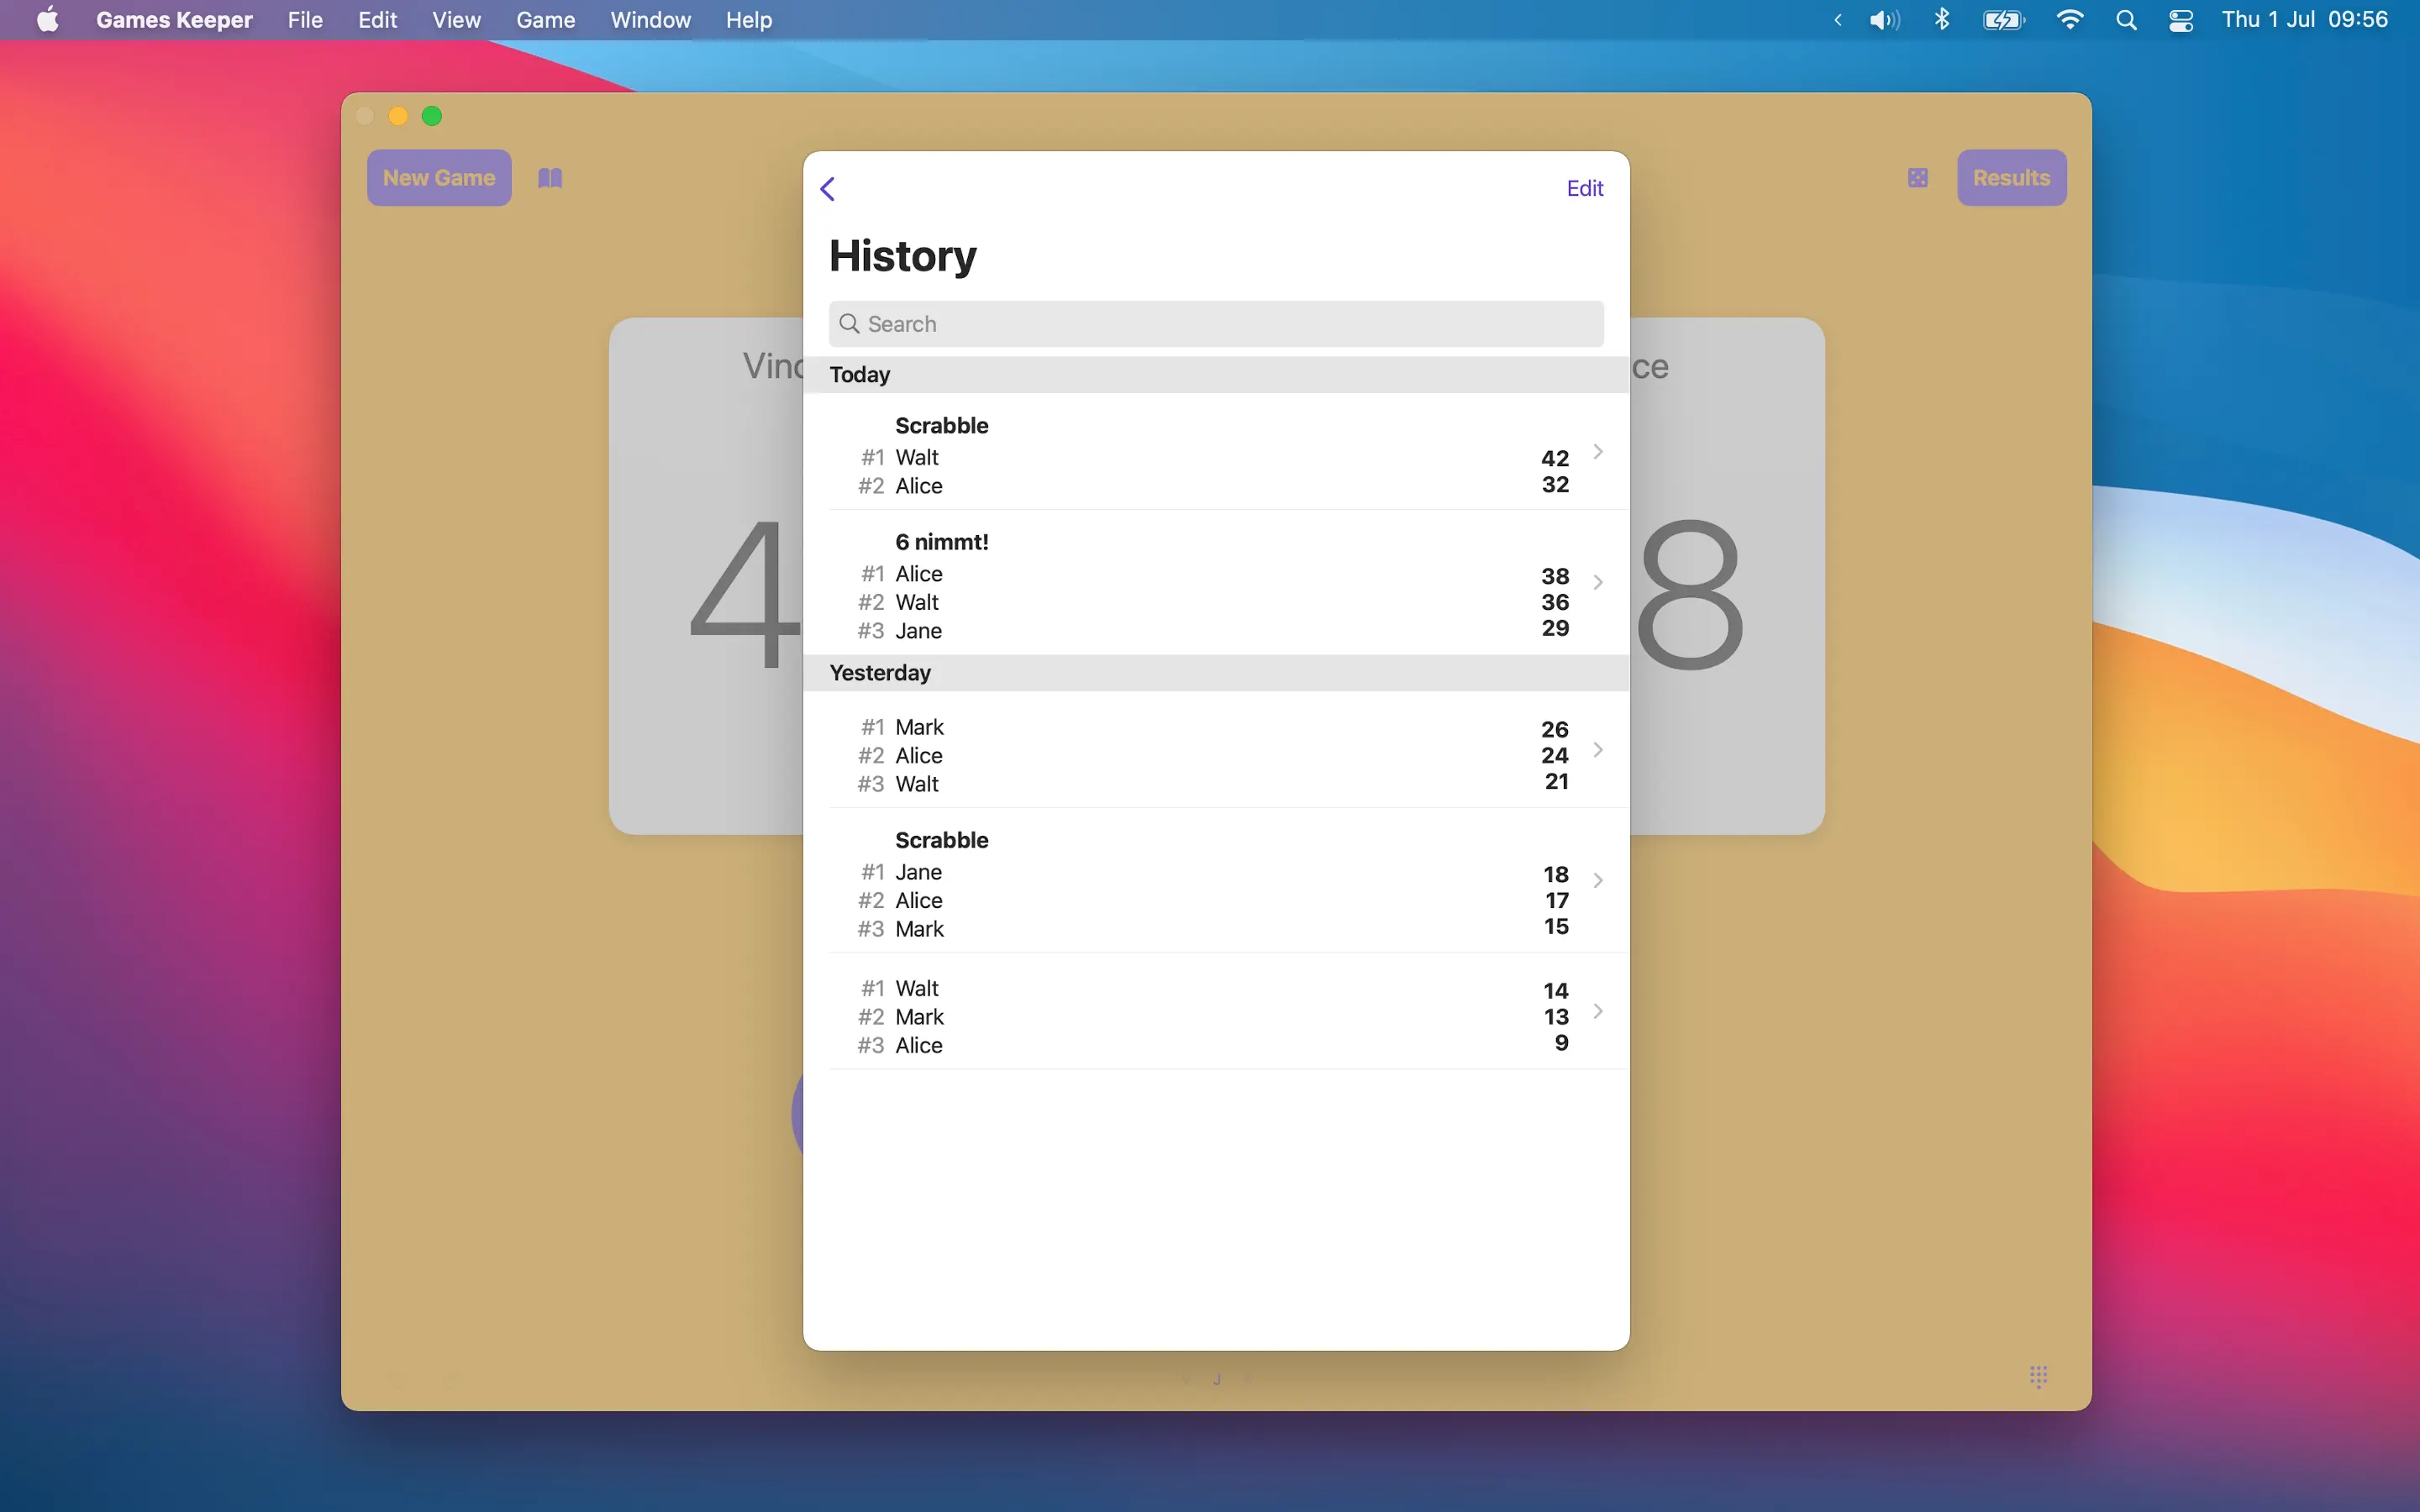
Task: Open the 6 nimmt! game details
Action: click(x=1215, y=585)
